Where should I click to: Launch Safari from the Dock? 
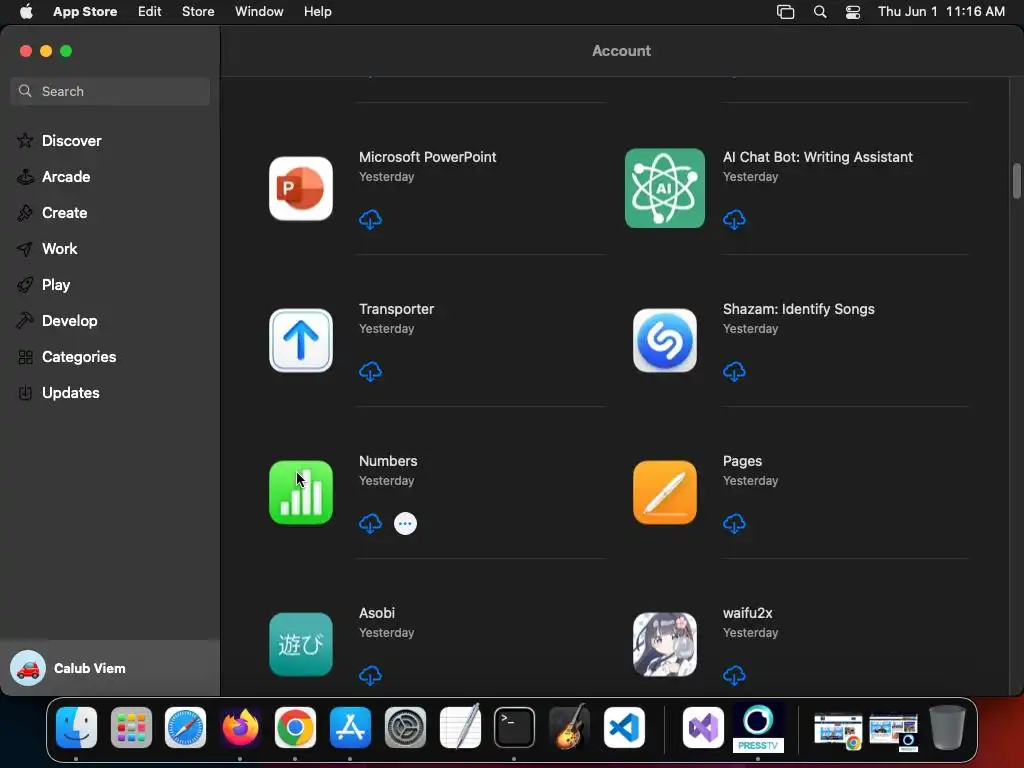pyautogui.click(x=185, y=728)
